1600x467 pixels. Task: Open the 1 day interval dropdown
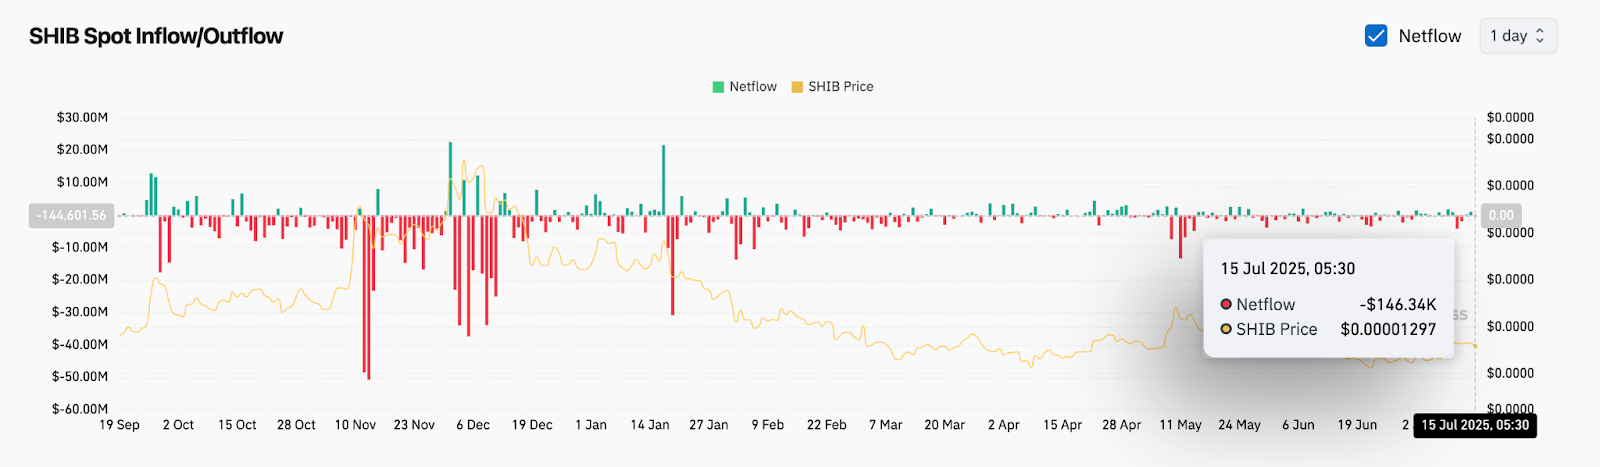click(x=1518, y=36)
